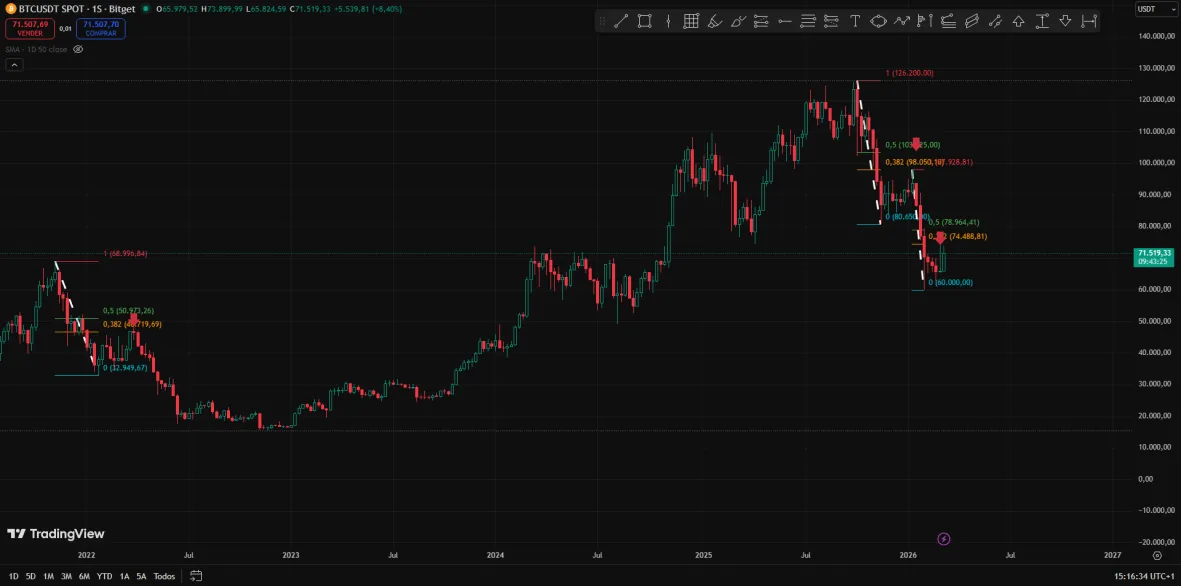1181x586 pixels.
Task: Select the horizontal ray line tool
Action: (x=785, y=21)
